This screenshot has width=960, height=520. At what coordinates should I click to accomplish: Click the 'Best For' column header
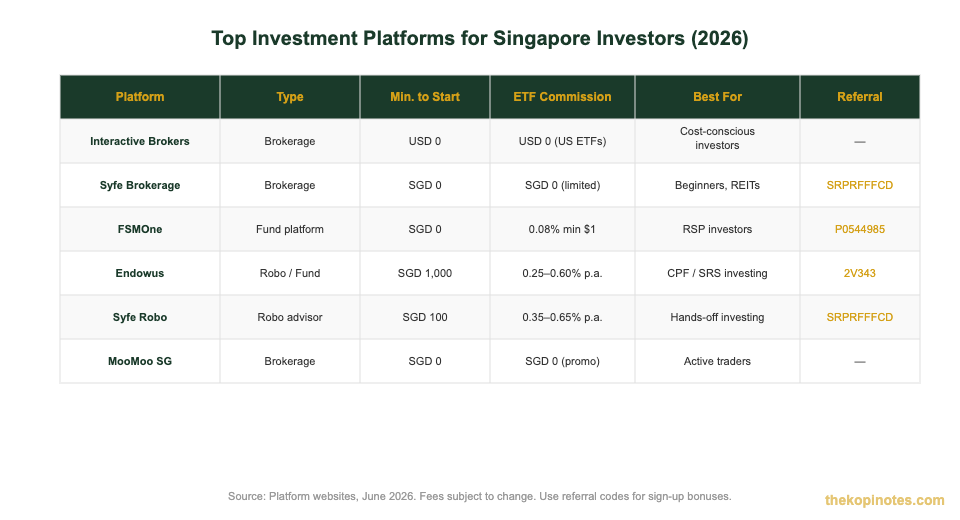pos(717,97)
